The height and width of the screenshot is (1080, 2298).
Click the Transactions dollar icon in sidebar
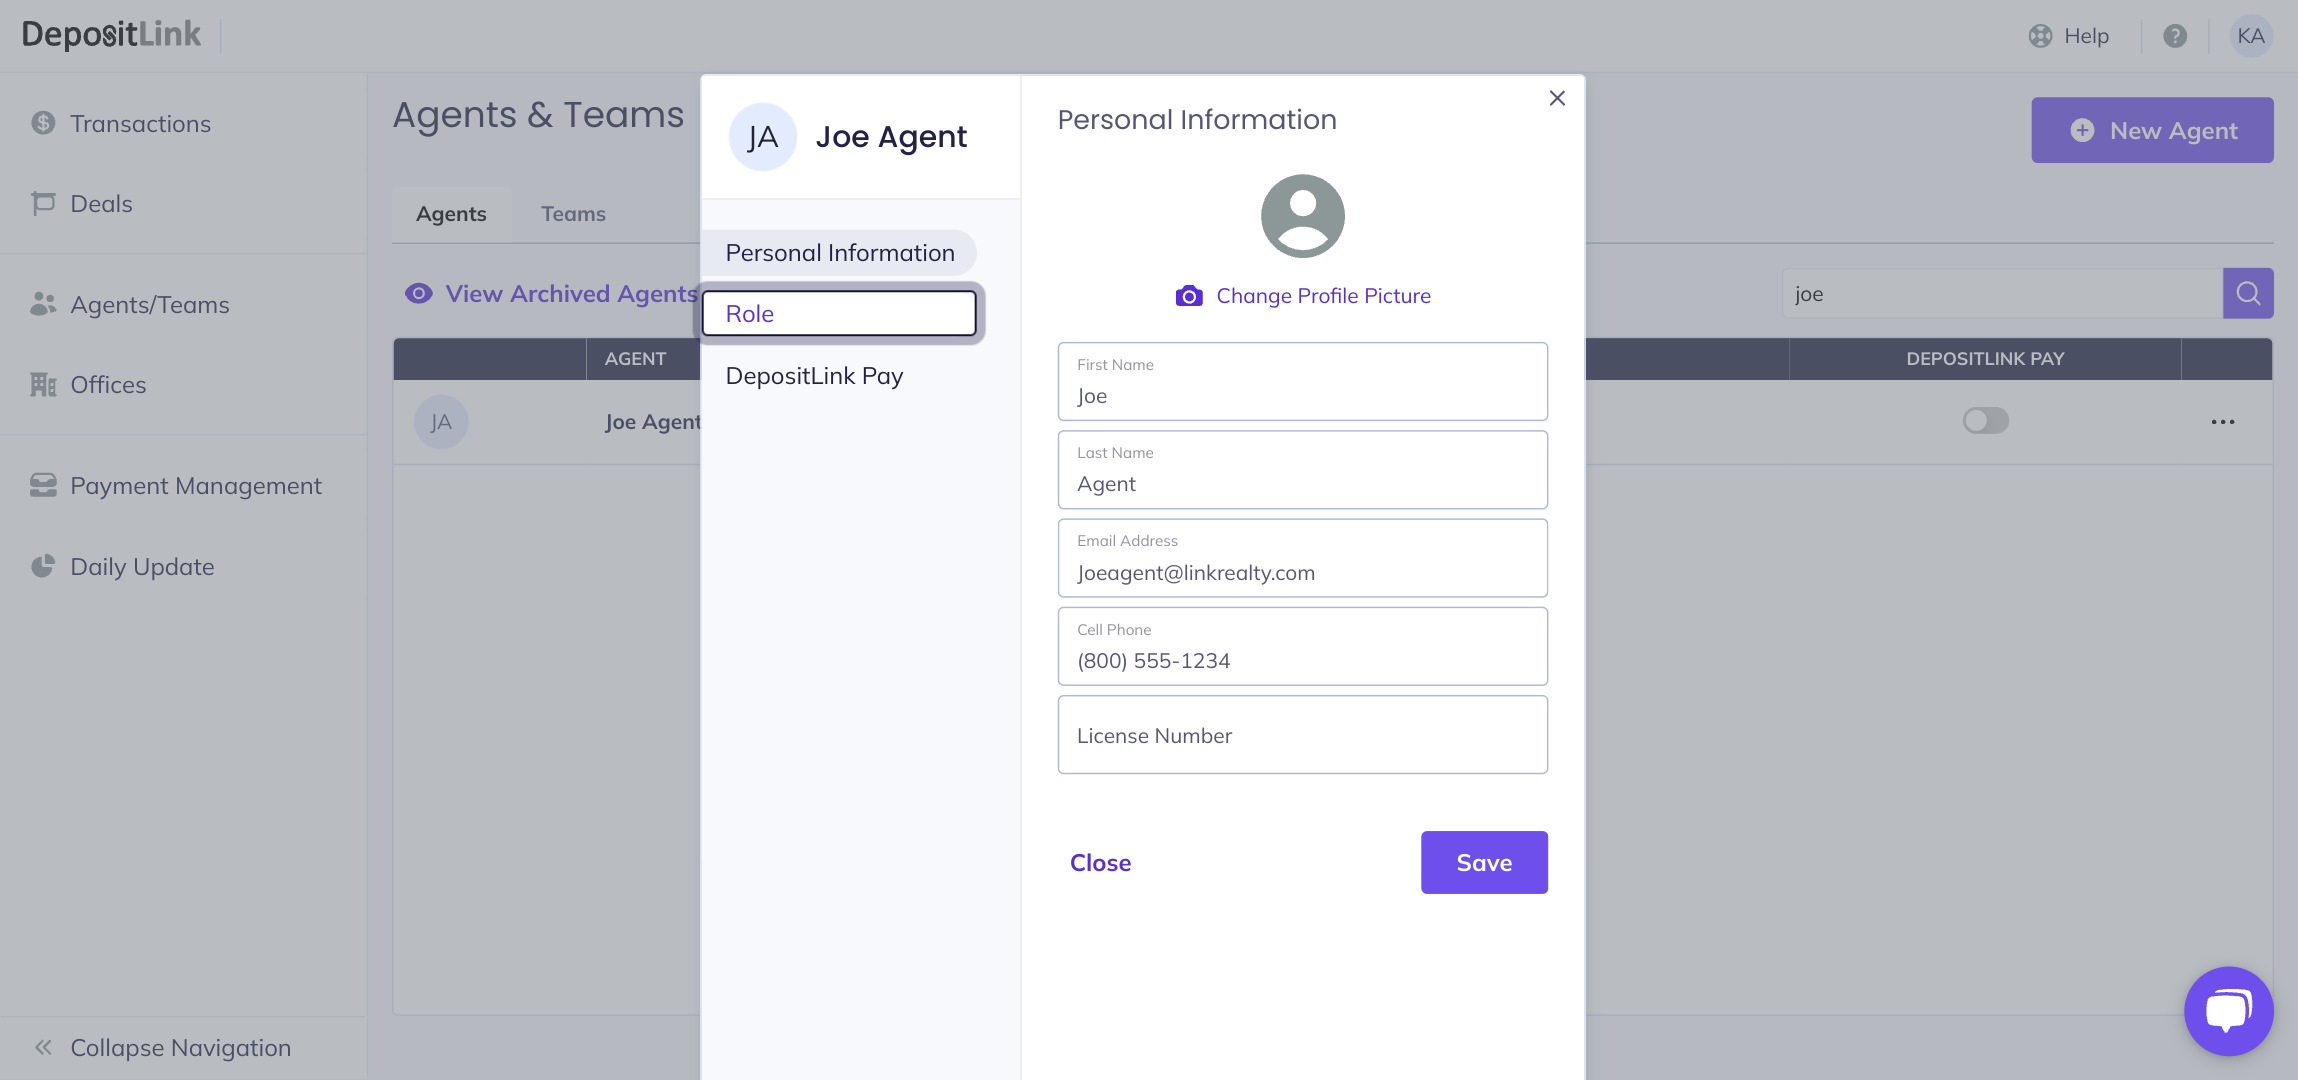[x=43, y=123]
